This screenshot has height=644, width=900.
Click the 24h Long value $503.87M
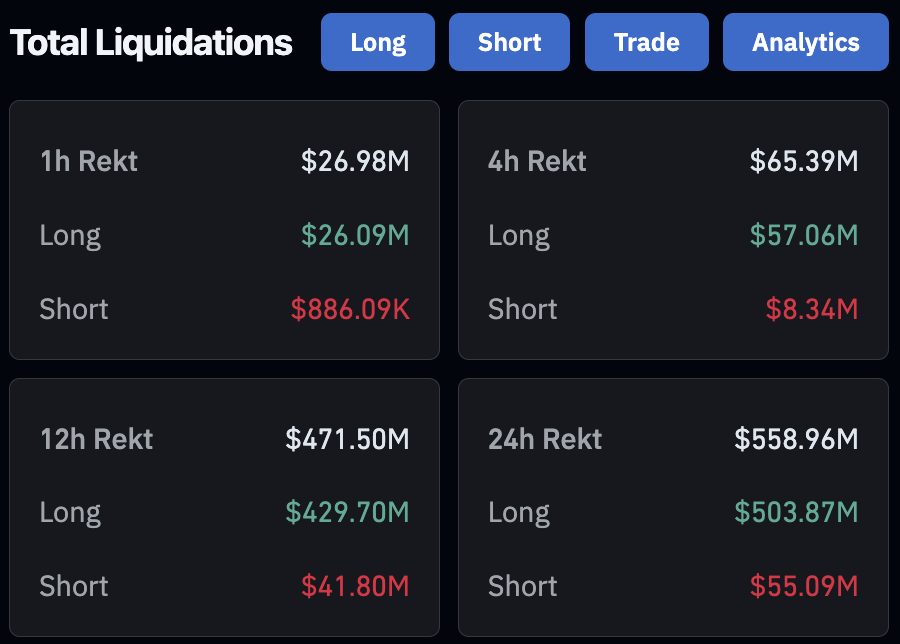(x=796, y=512)
